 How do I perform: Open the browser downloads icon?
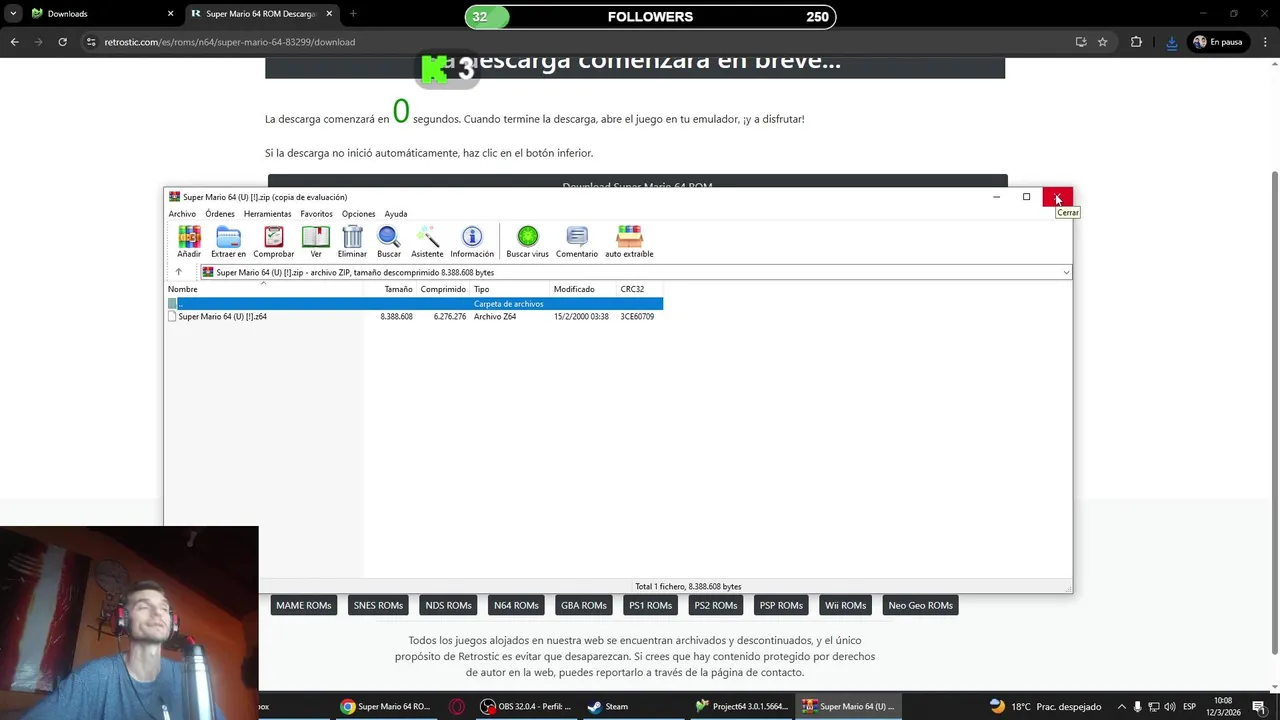point(1171,42)
